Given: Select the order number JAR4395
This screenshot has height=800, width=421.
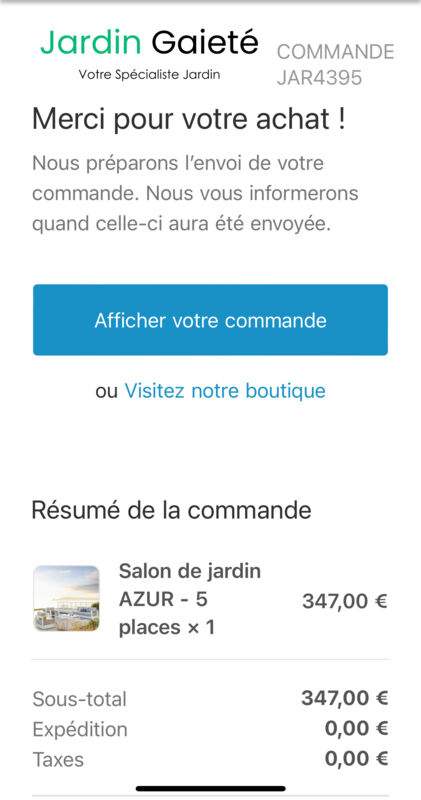Looking at the screenshot, I should point(319,78).
